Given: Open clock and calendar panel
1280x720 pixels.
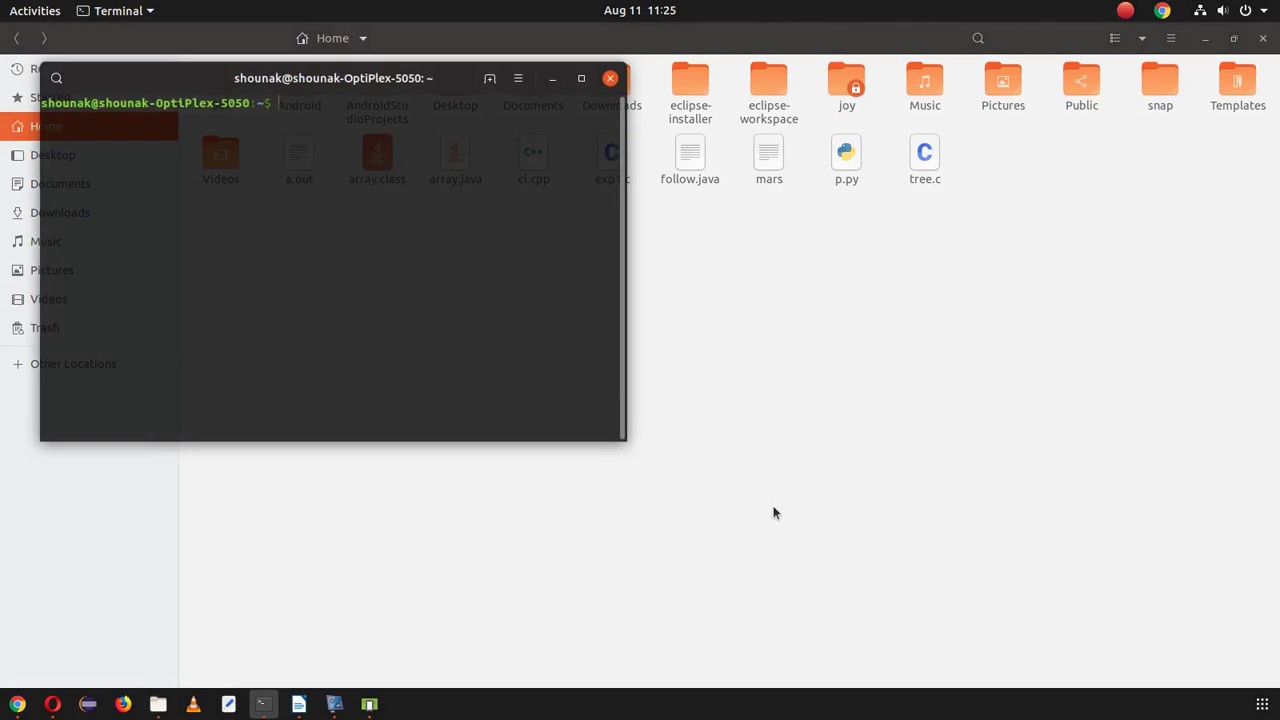Looking at the screenshot, I should point(640,10).
